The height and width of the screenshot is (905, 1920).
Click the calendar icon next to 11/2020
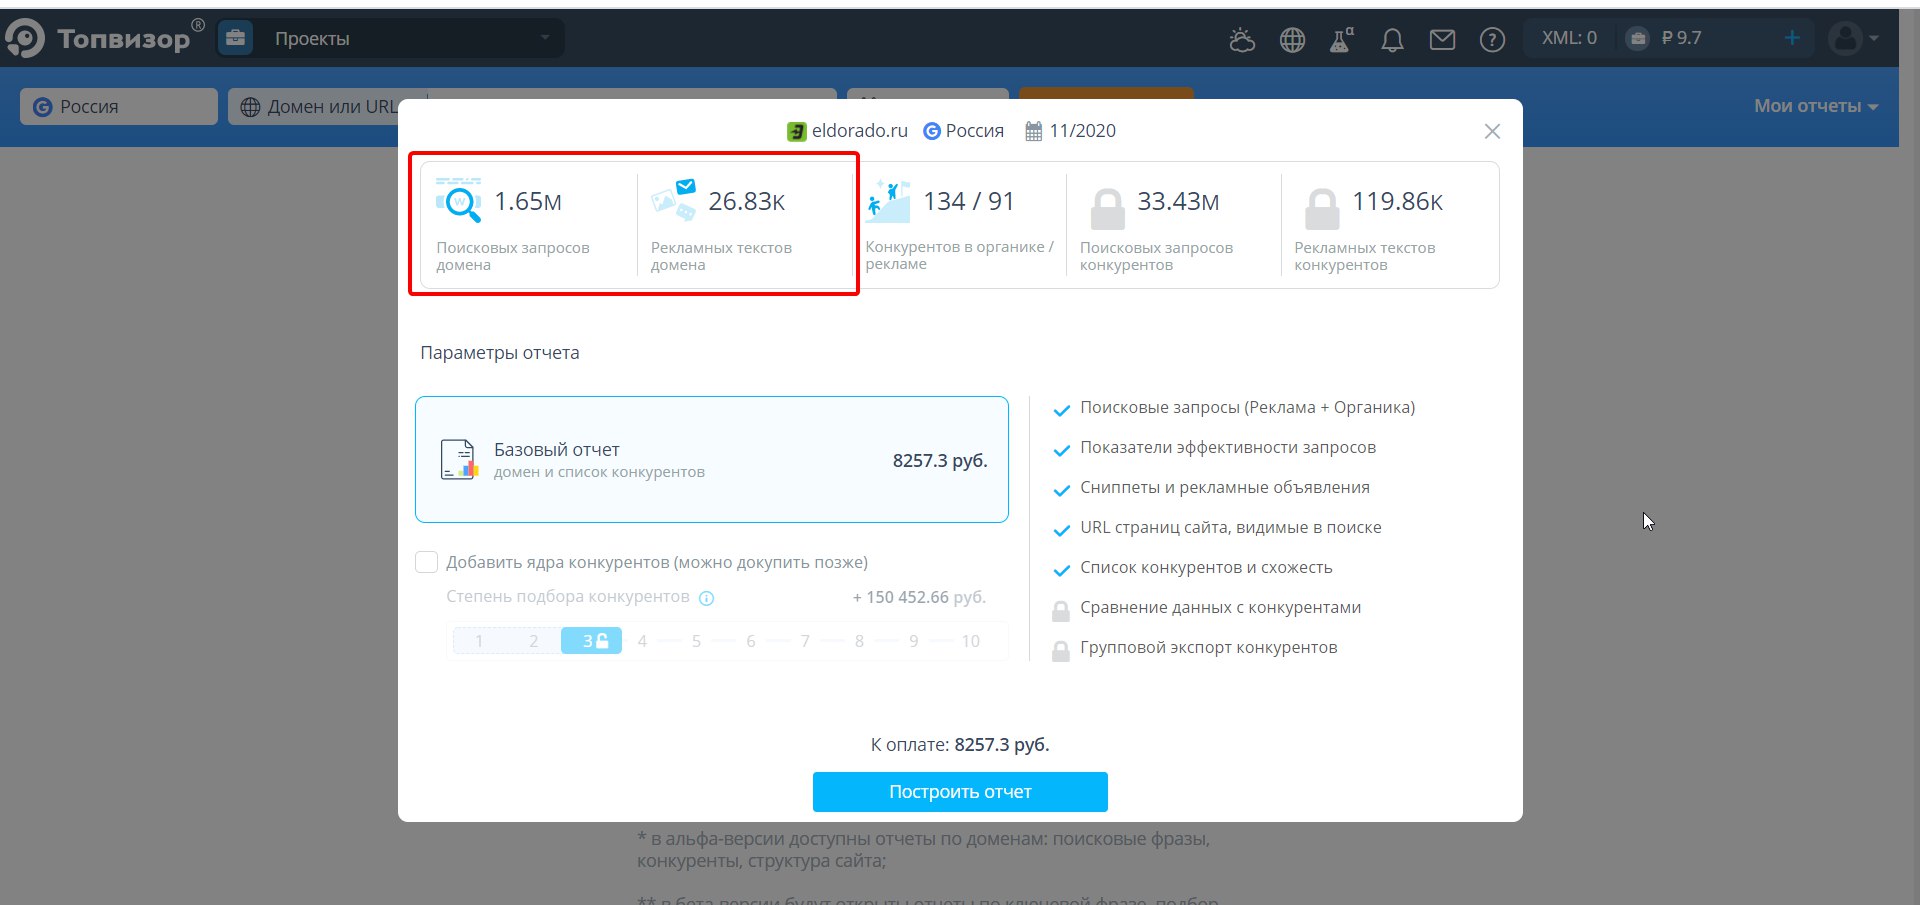coord(1034,131)
